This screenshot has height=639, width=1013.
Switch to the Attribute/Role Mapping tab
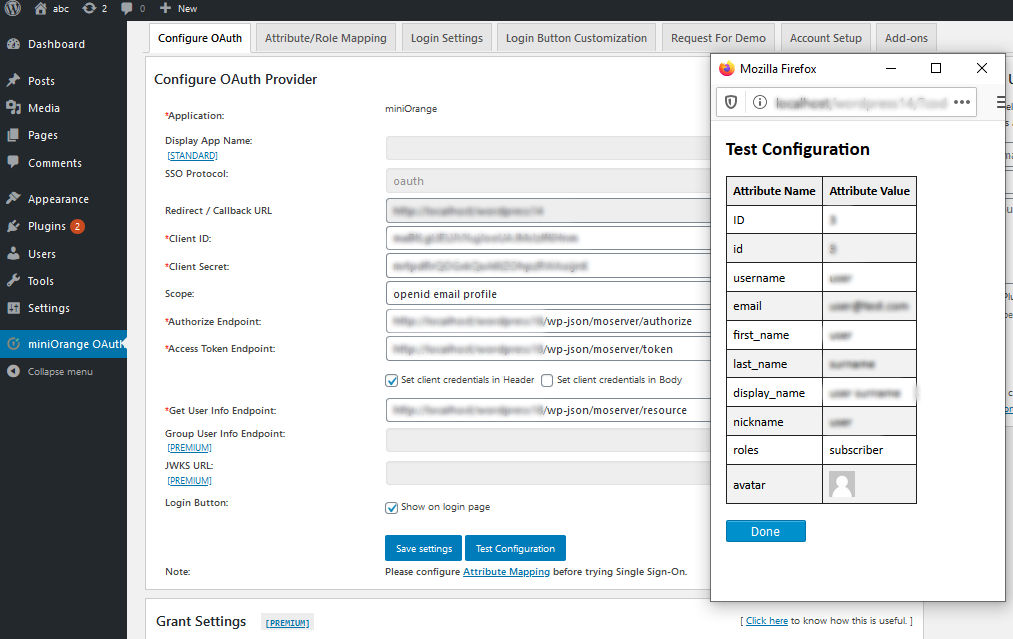coord(324,37)
